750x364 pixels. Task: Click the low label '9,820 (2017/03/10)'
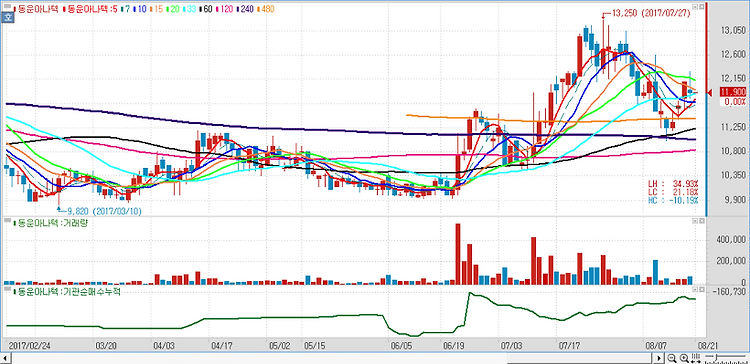click(x=104, y=210)
